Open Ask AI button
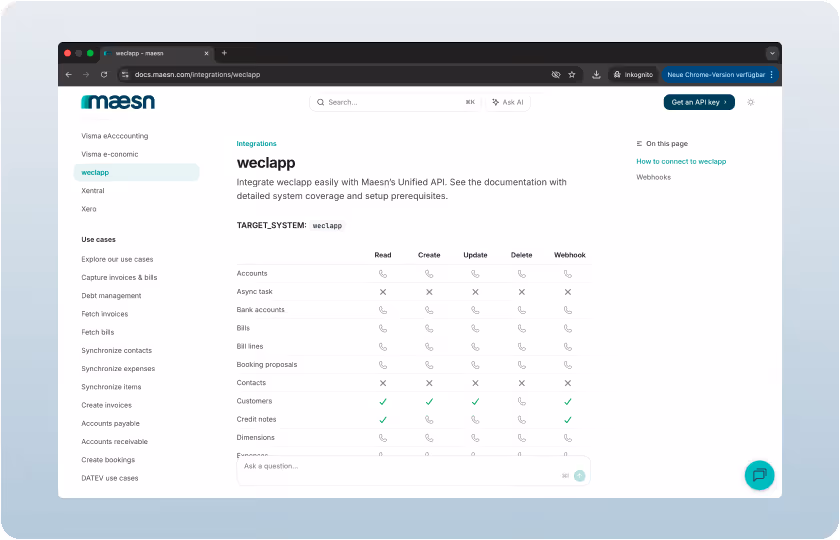The height and width of the screenshot is (540, 840). [x=508, y=102]
